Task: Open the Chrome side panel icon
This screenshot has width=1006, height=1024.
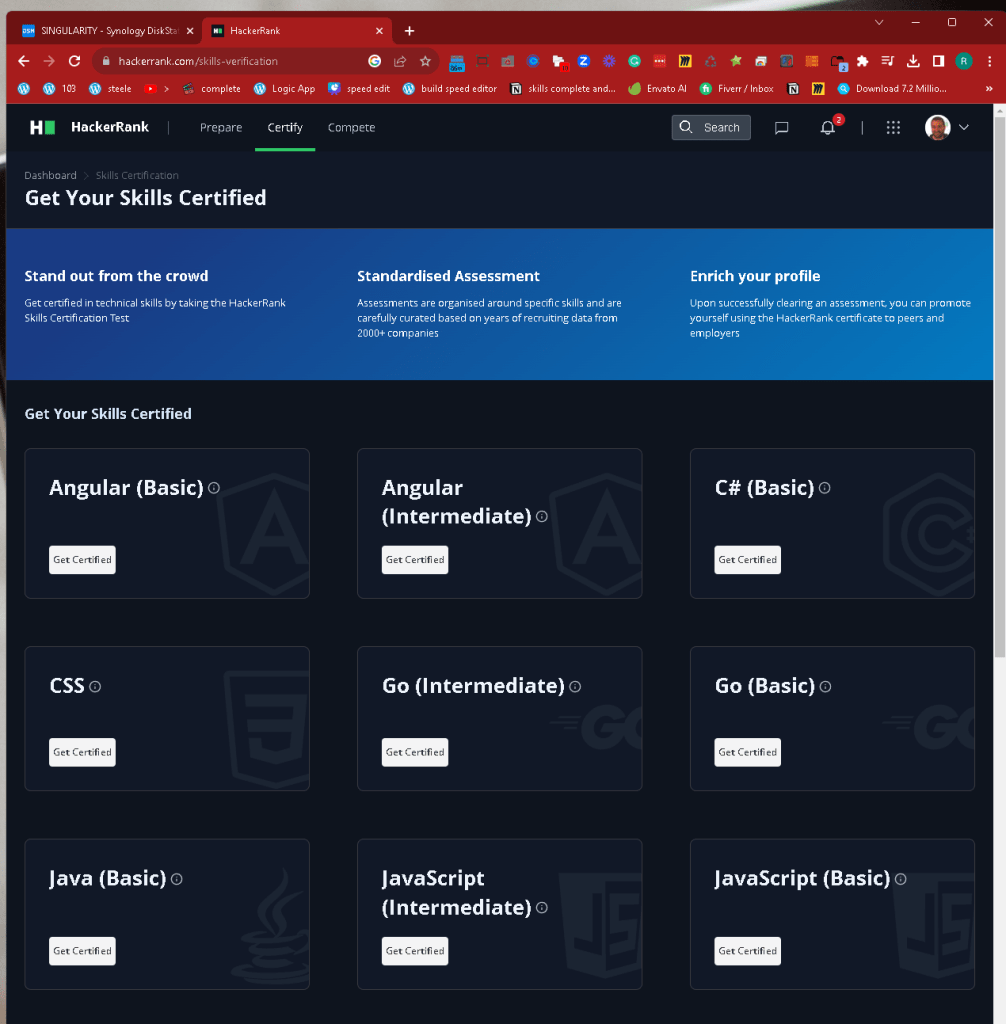Action: [x=938, y=61]
